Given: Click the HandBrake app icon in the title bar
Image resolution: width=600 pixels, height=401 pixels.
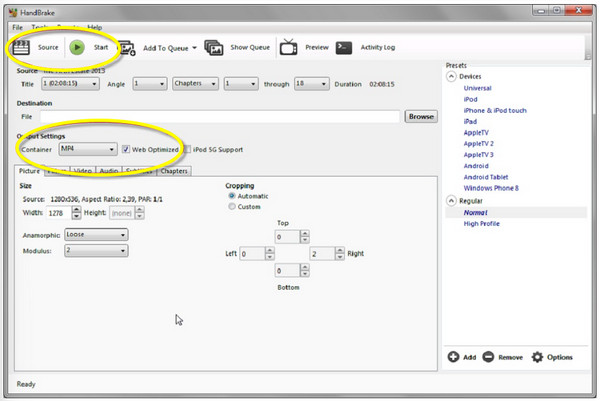Looking at the screenshot, I should point(13,13).
